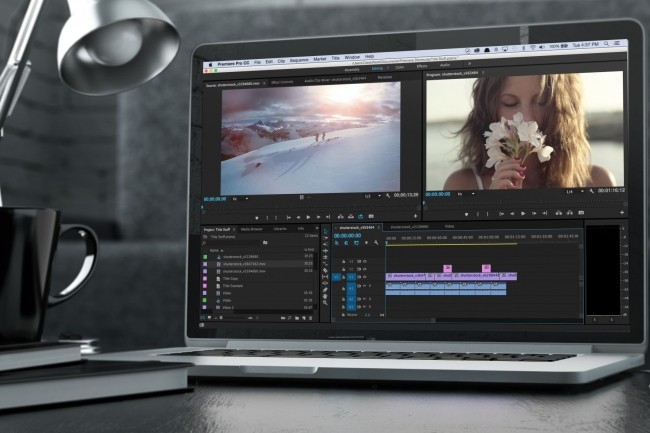The height and width of the screenshot is (433, 650).
Task: Toggle V3 track output eye
Action: click(x=365, y=261)
